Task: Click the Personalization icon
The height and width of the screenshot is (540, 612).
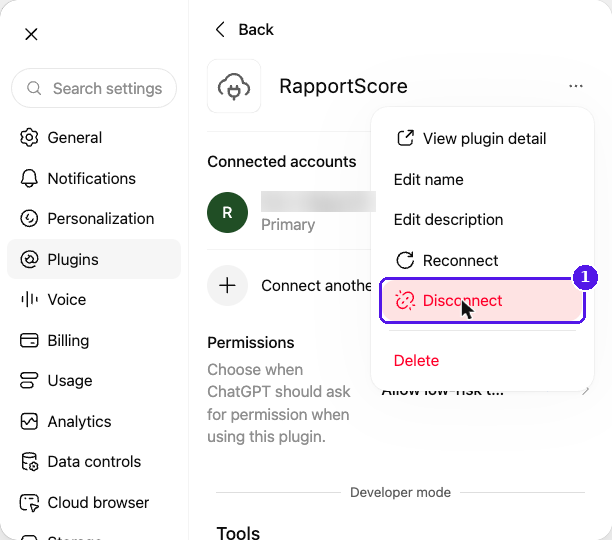Action: click(29, 218)
